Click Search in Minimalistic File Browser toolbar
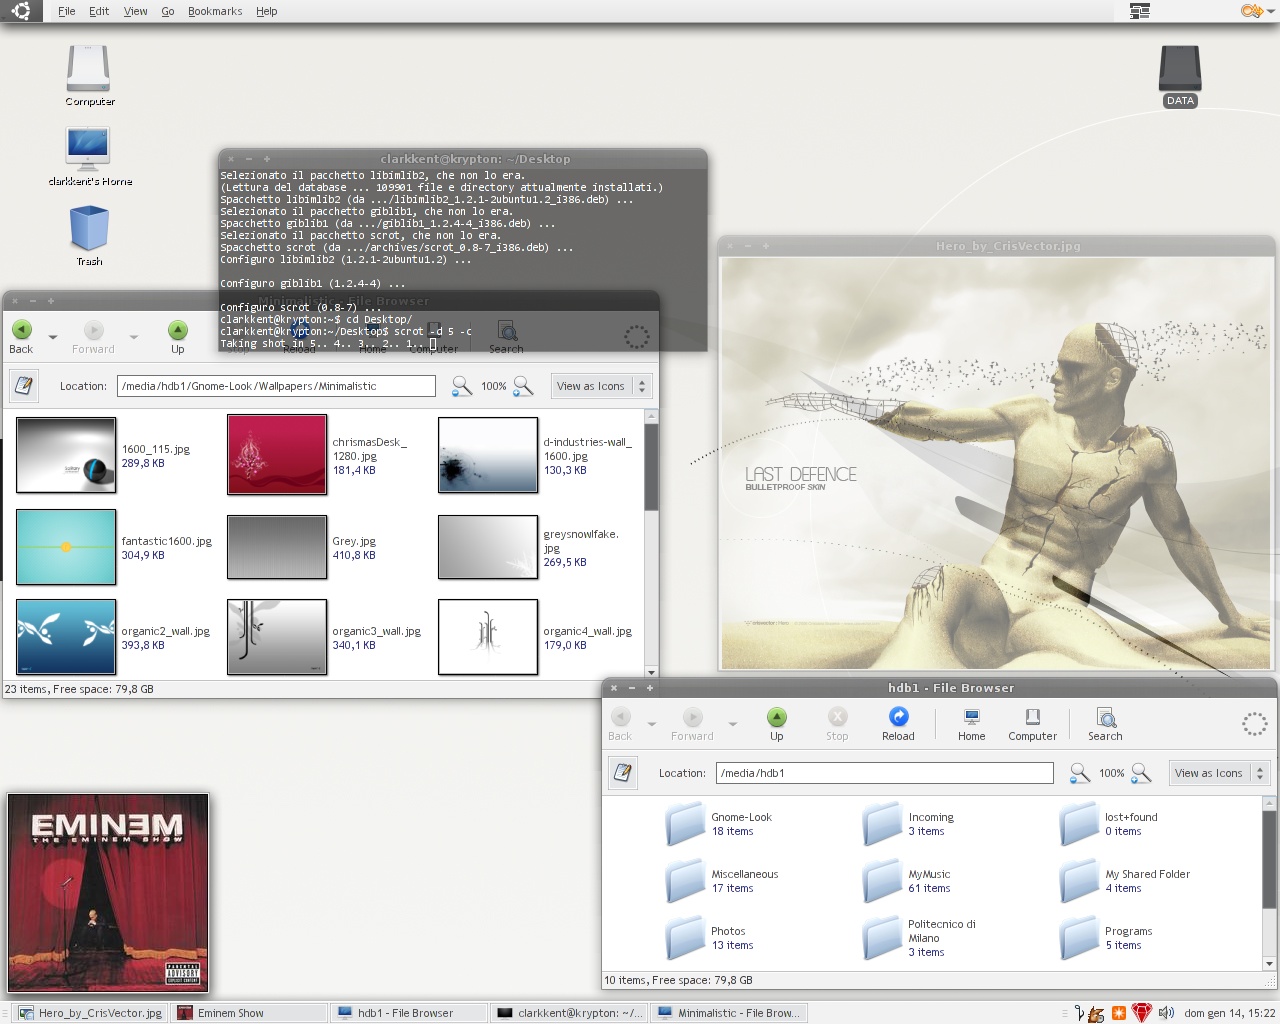1280x1024 pixels. 506,337
